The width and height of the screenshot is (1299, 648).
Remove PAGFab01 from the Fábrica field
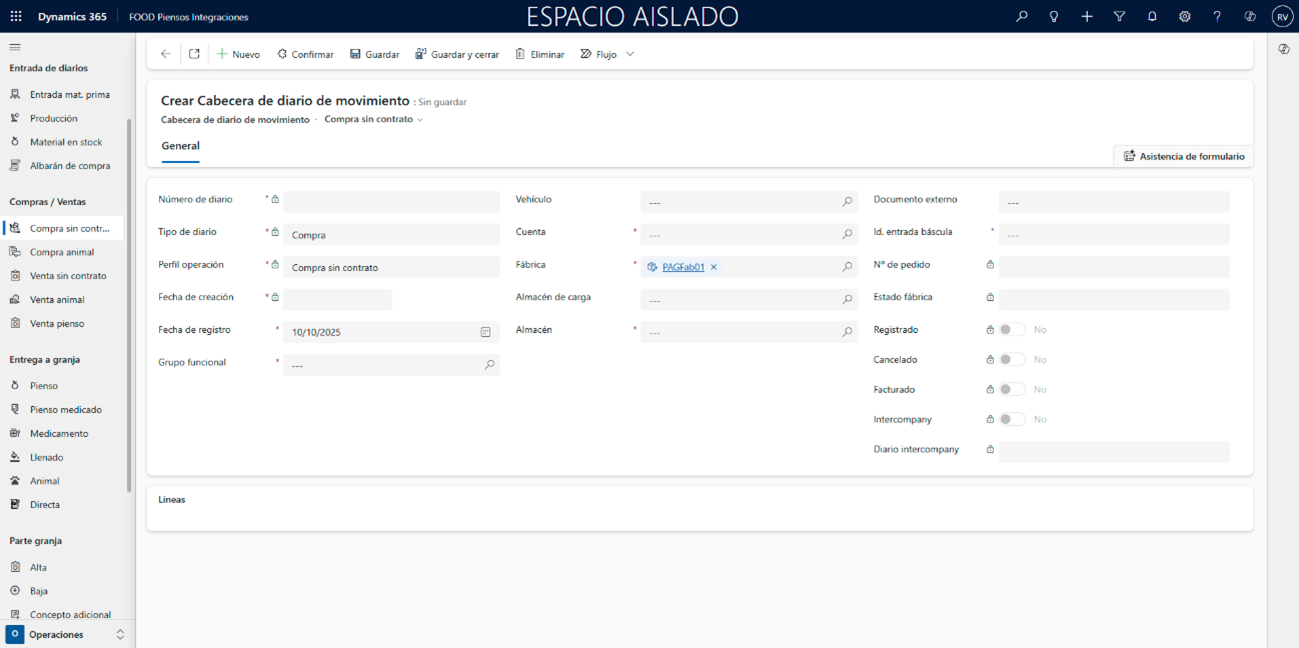(x=713, y=267)
